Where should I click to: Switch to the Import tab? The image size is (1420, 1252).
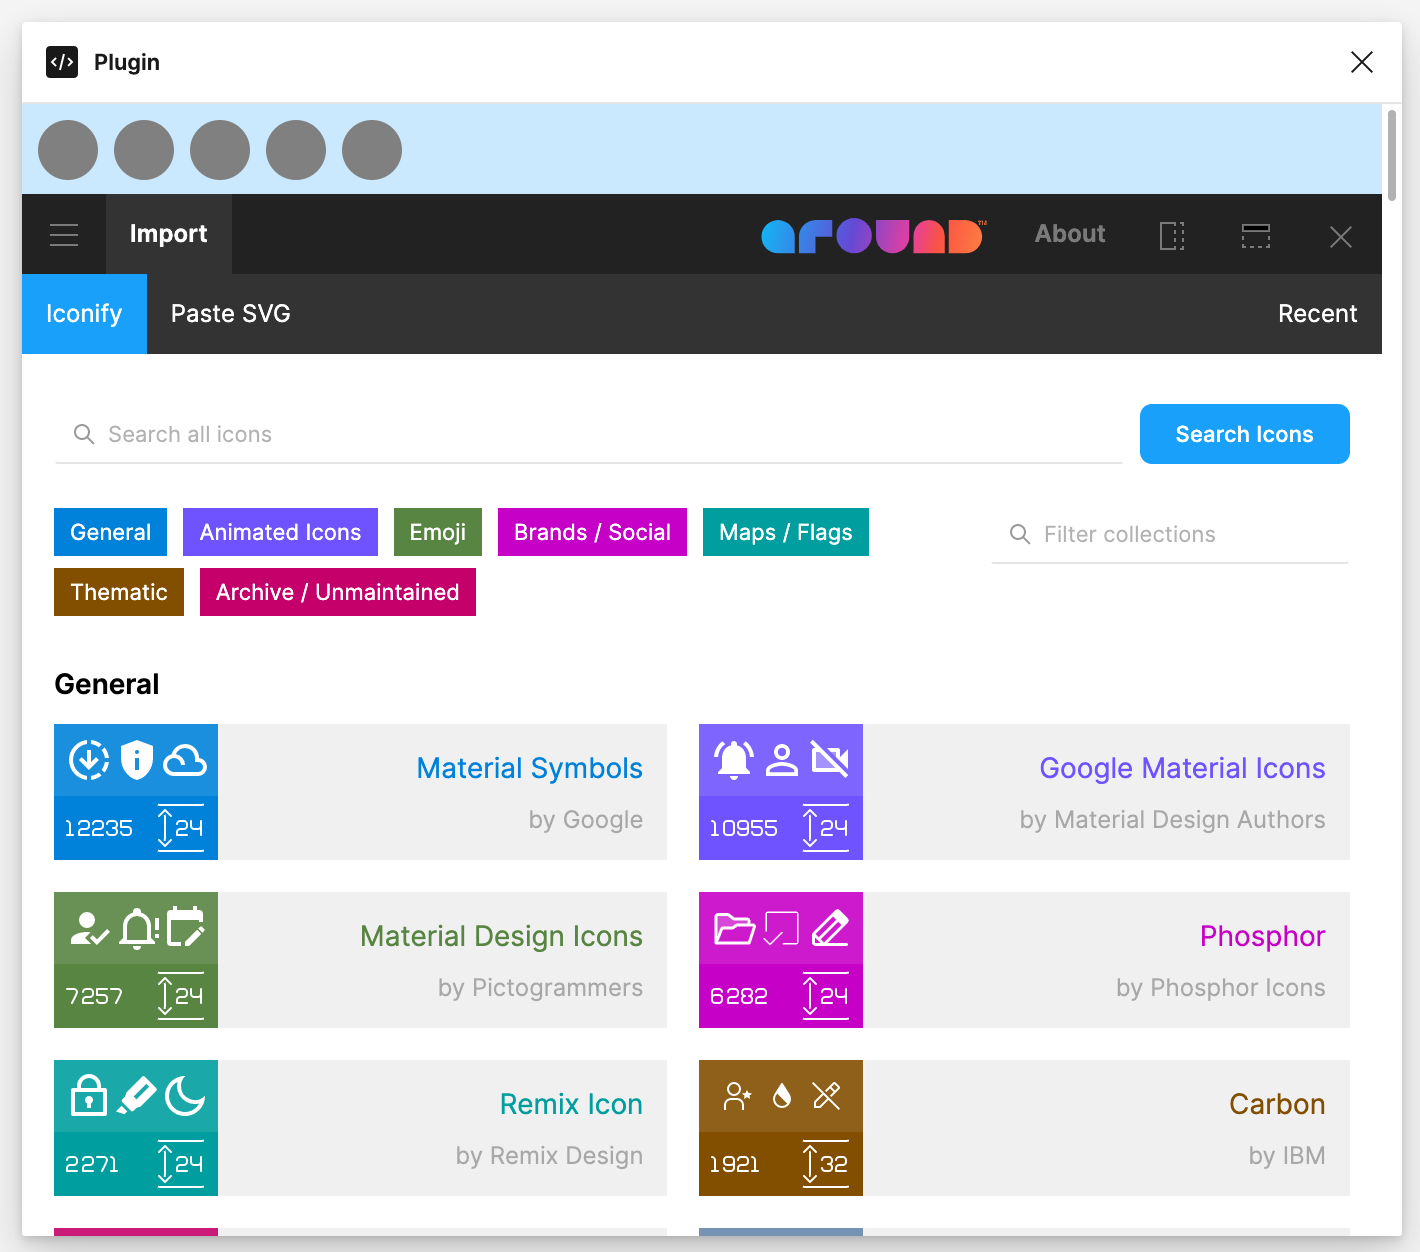tap(168, 234)
